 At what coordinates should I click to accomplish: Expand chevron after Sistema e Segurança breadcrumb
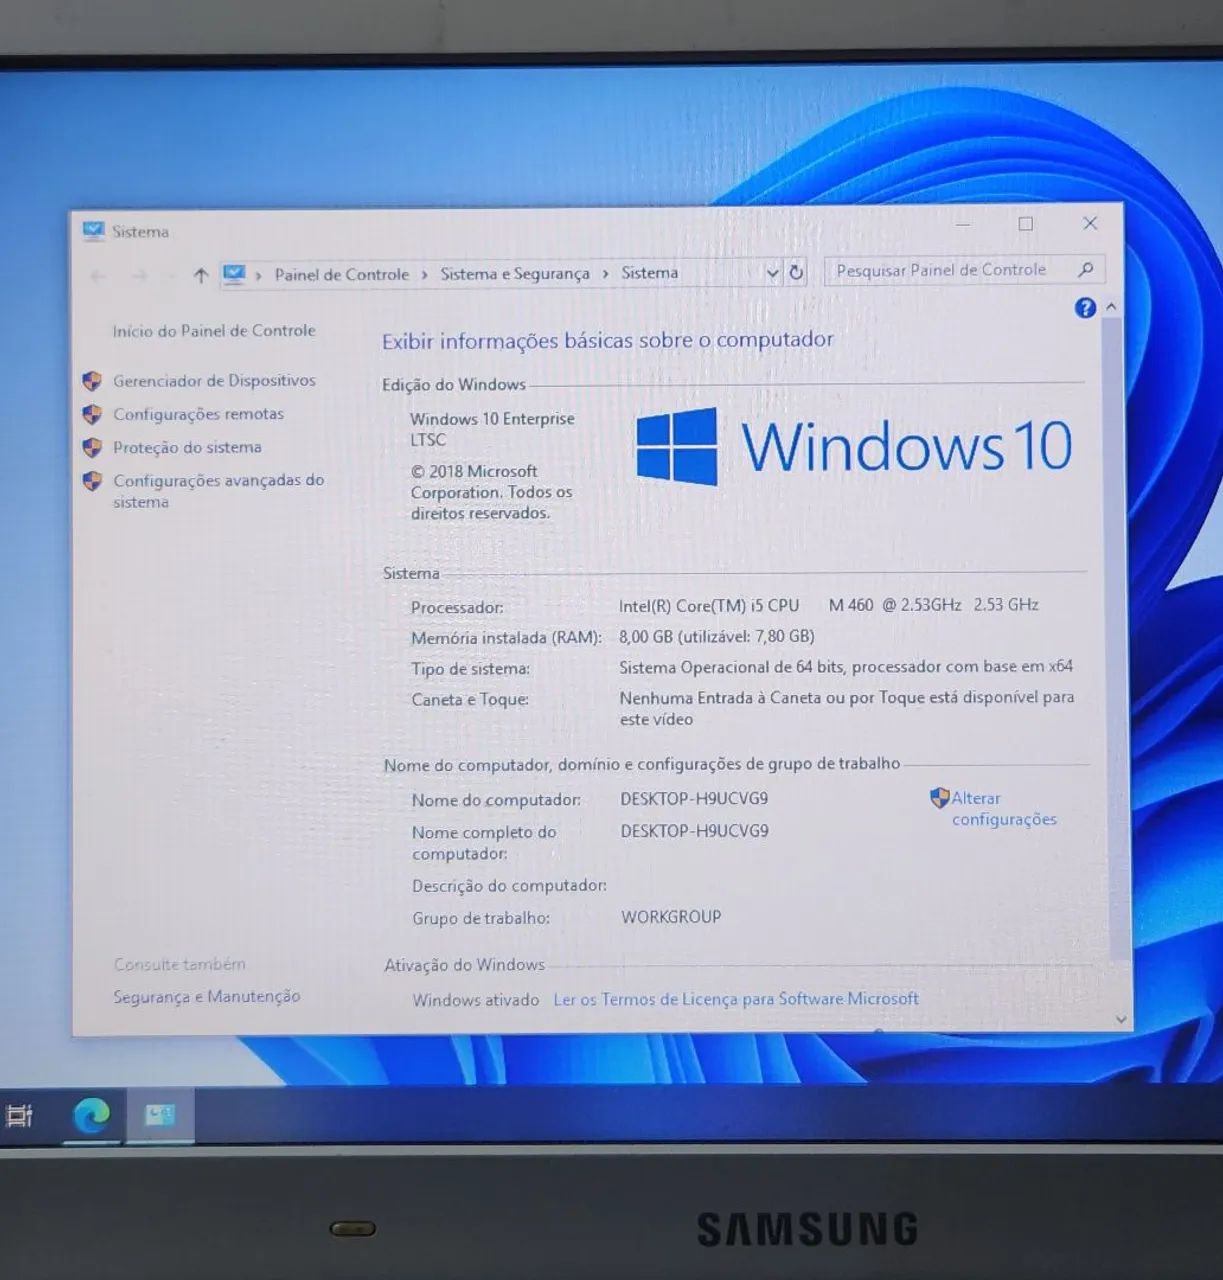605,273
